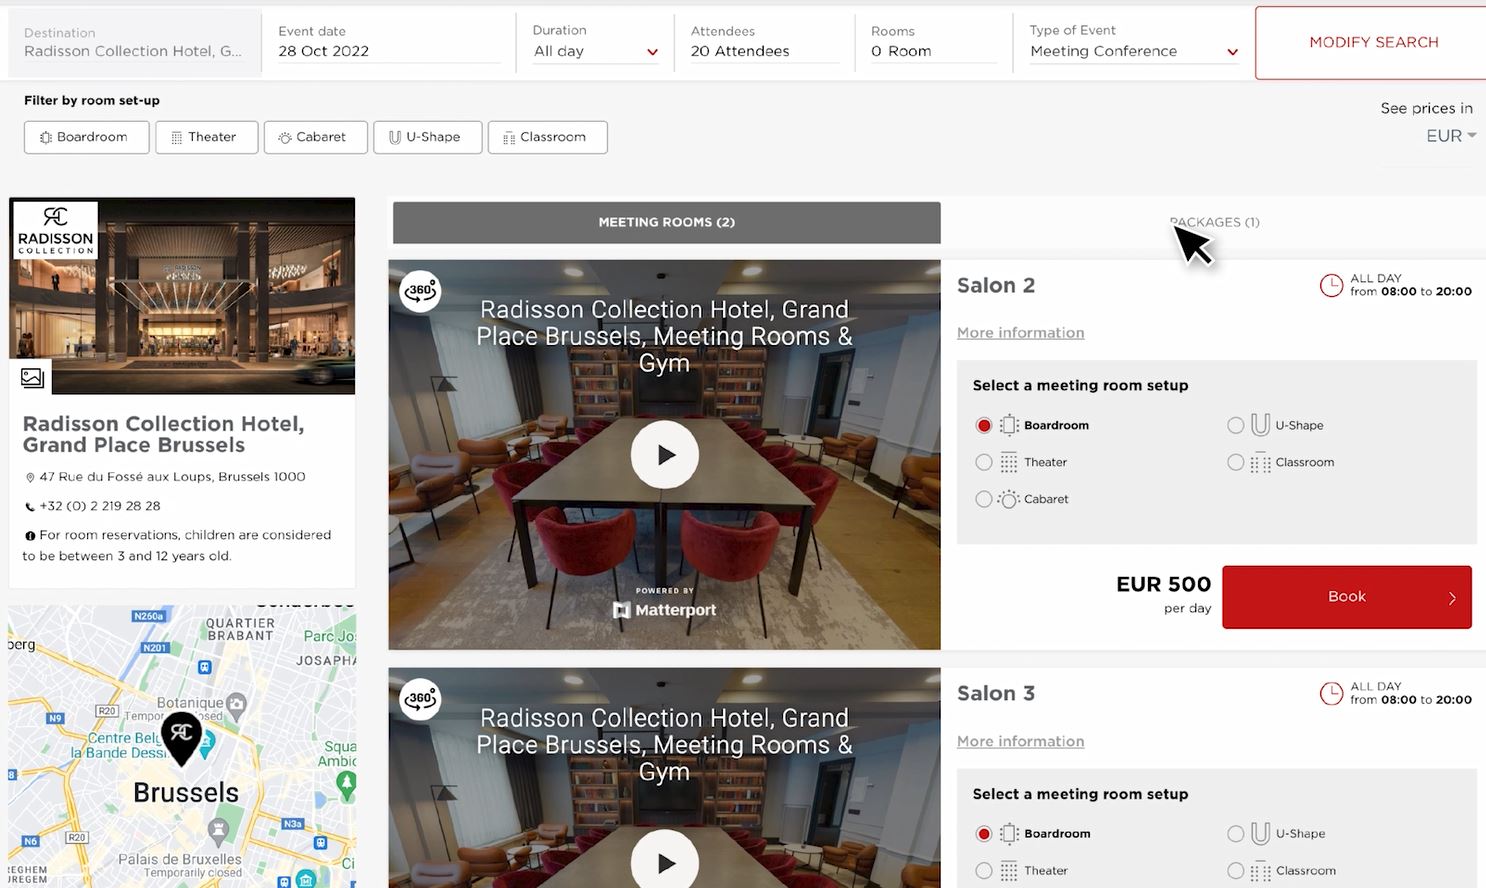Viewport: 1486px width, 888px height.
Task: Select the Meeting Rooms (2) tab
Action: pyautogui.click(x=666, y=222)
